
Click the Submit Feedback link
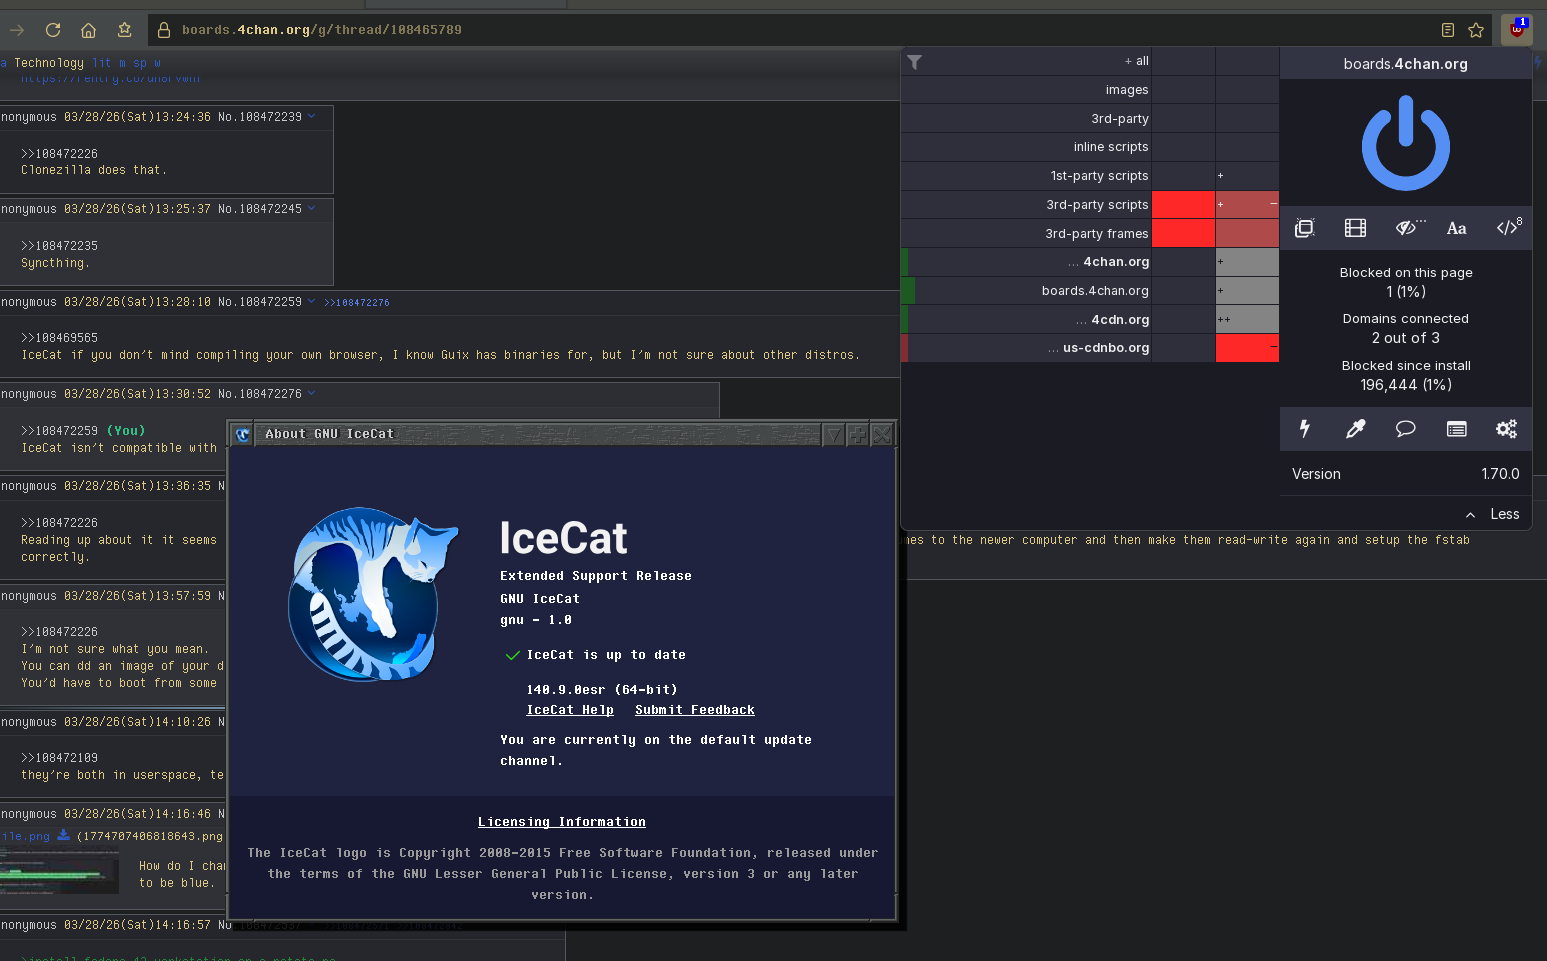695,710
